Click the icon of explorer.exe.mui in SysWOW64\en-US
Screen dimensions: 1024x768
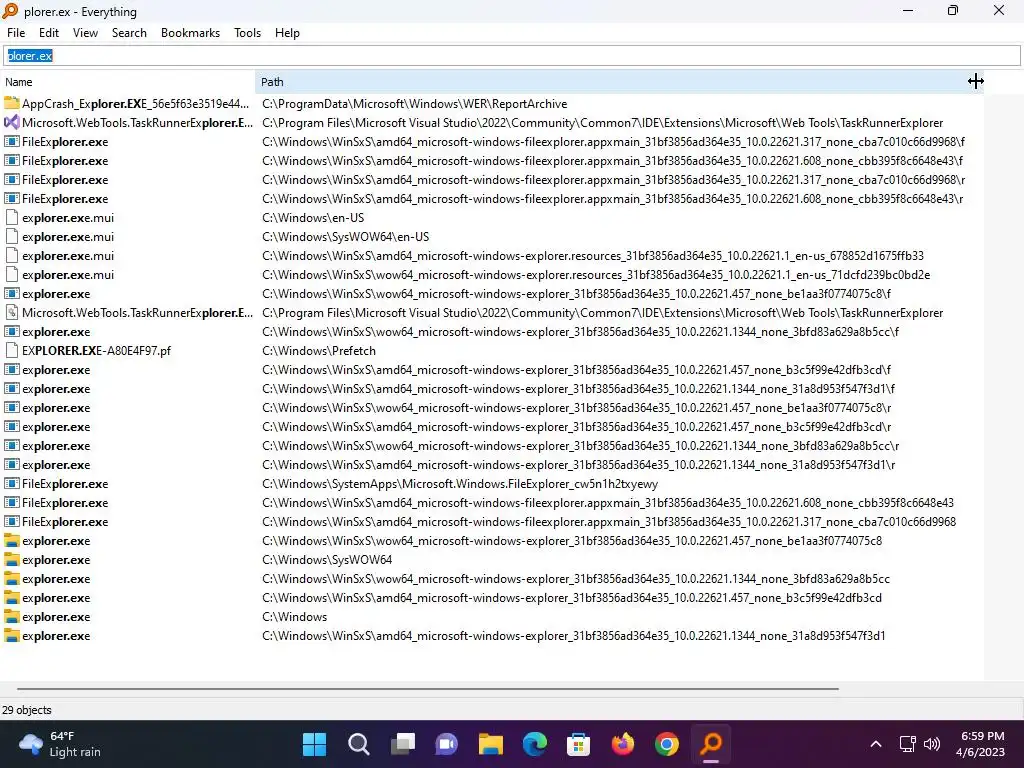tap(11, 236)
